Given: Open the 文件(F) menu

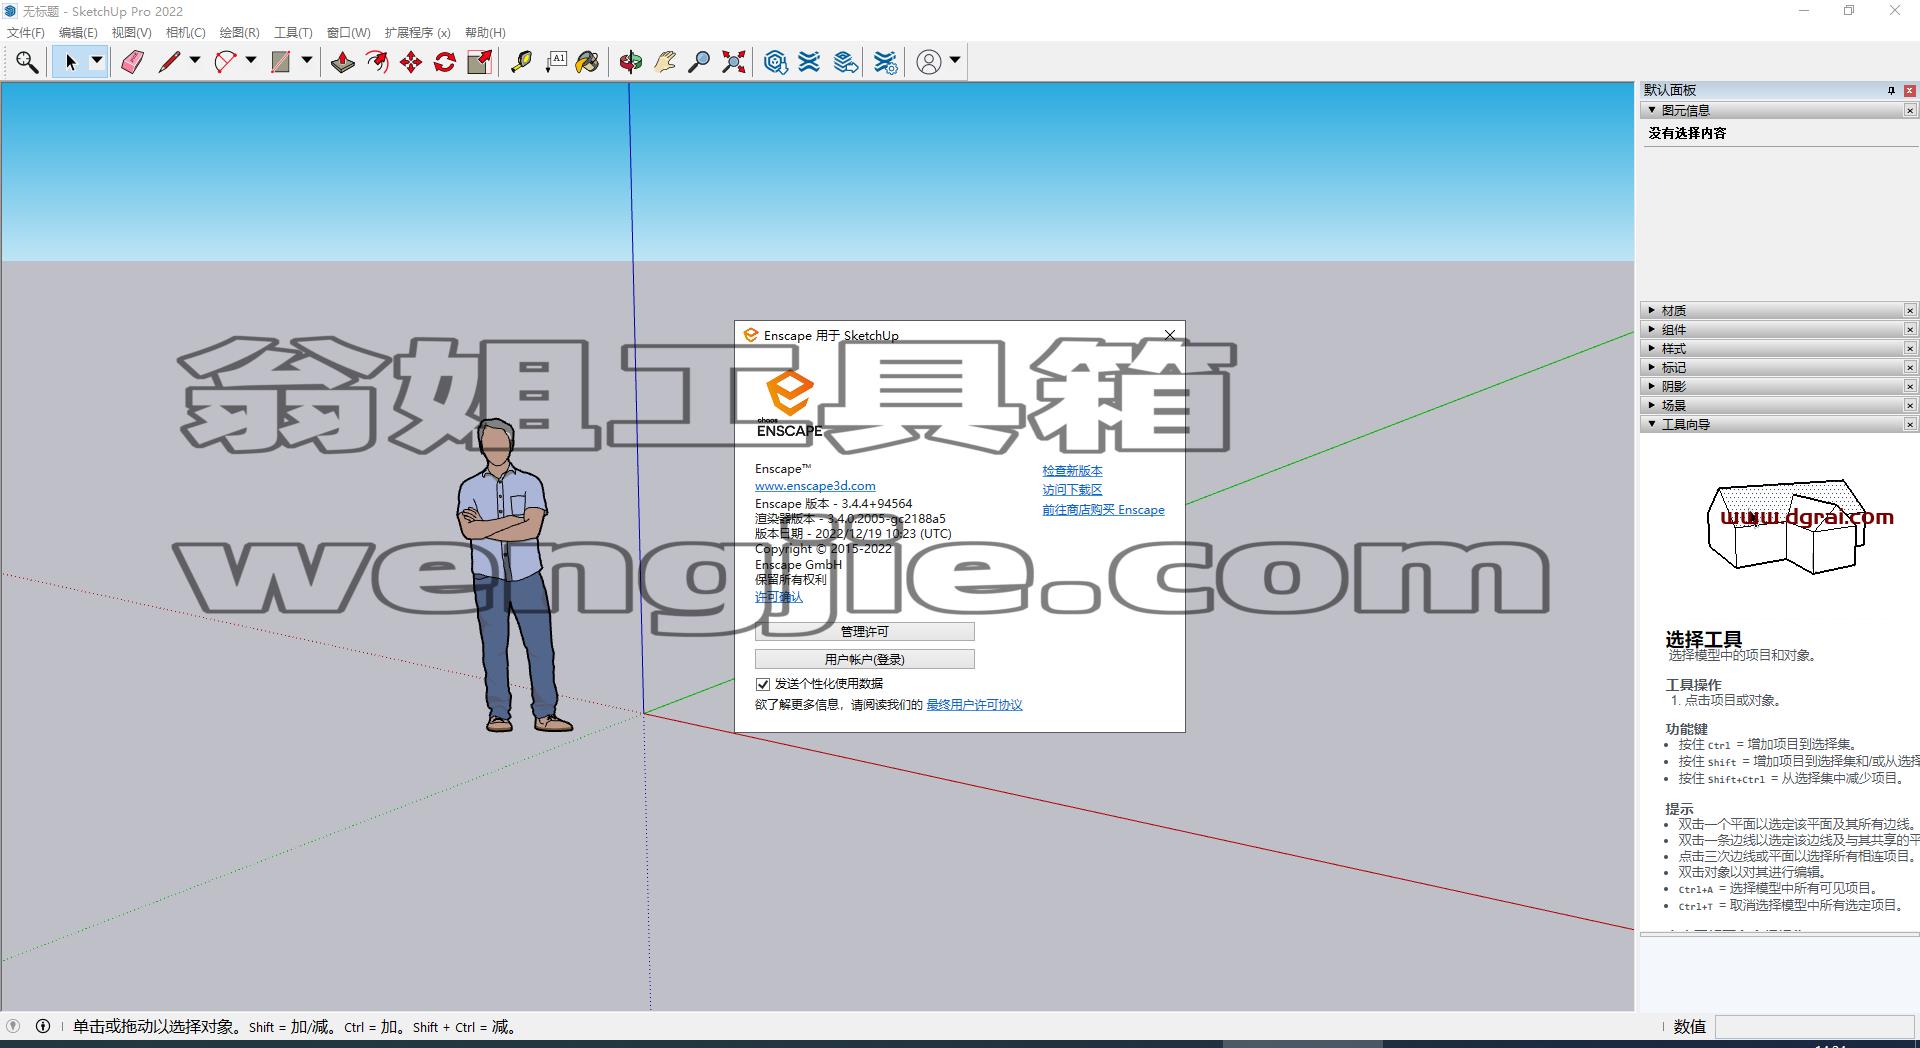Looking at the screenshot, I should pos(26,33).
